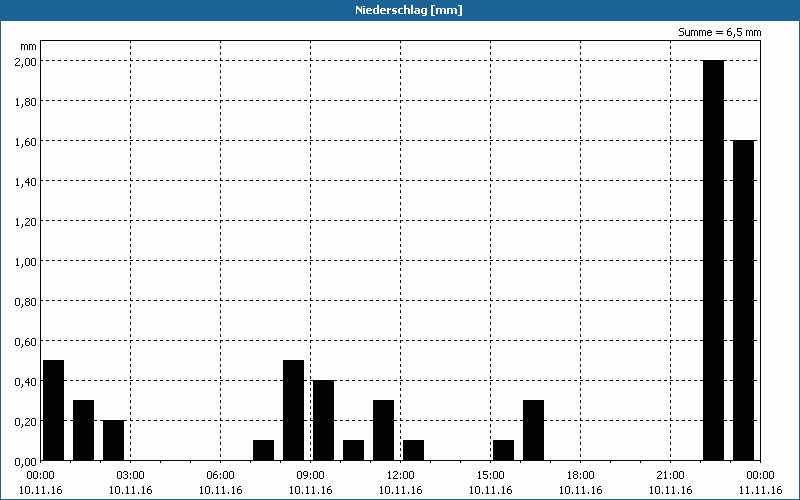800x500 pixels.
Task: Click the 0,30 mm bar between 00:00 and 03:00
Action: (84, 430)
